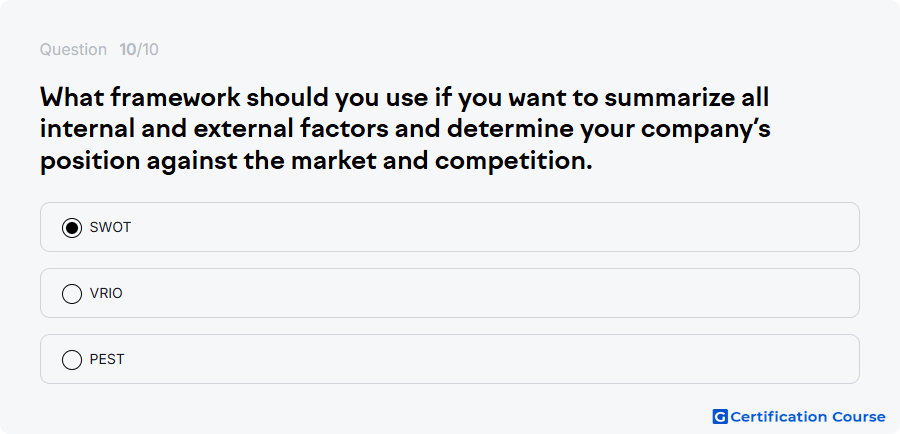Select the PEST radio button
The image size is (900, 434).
click(x=72, y=360)
